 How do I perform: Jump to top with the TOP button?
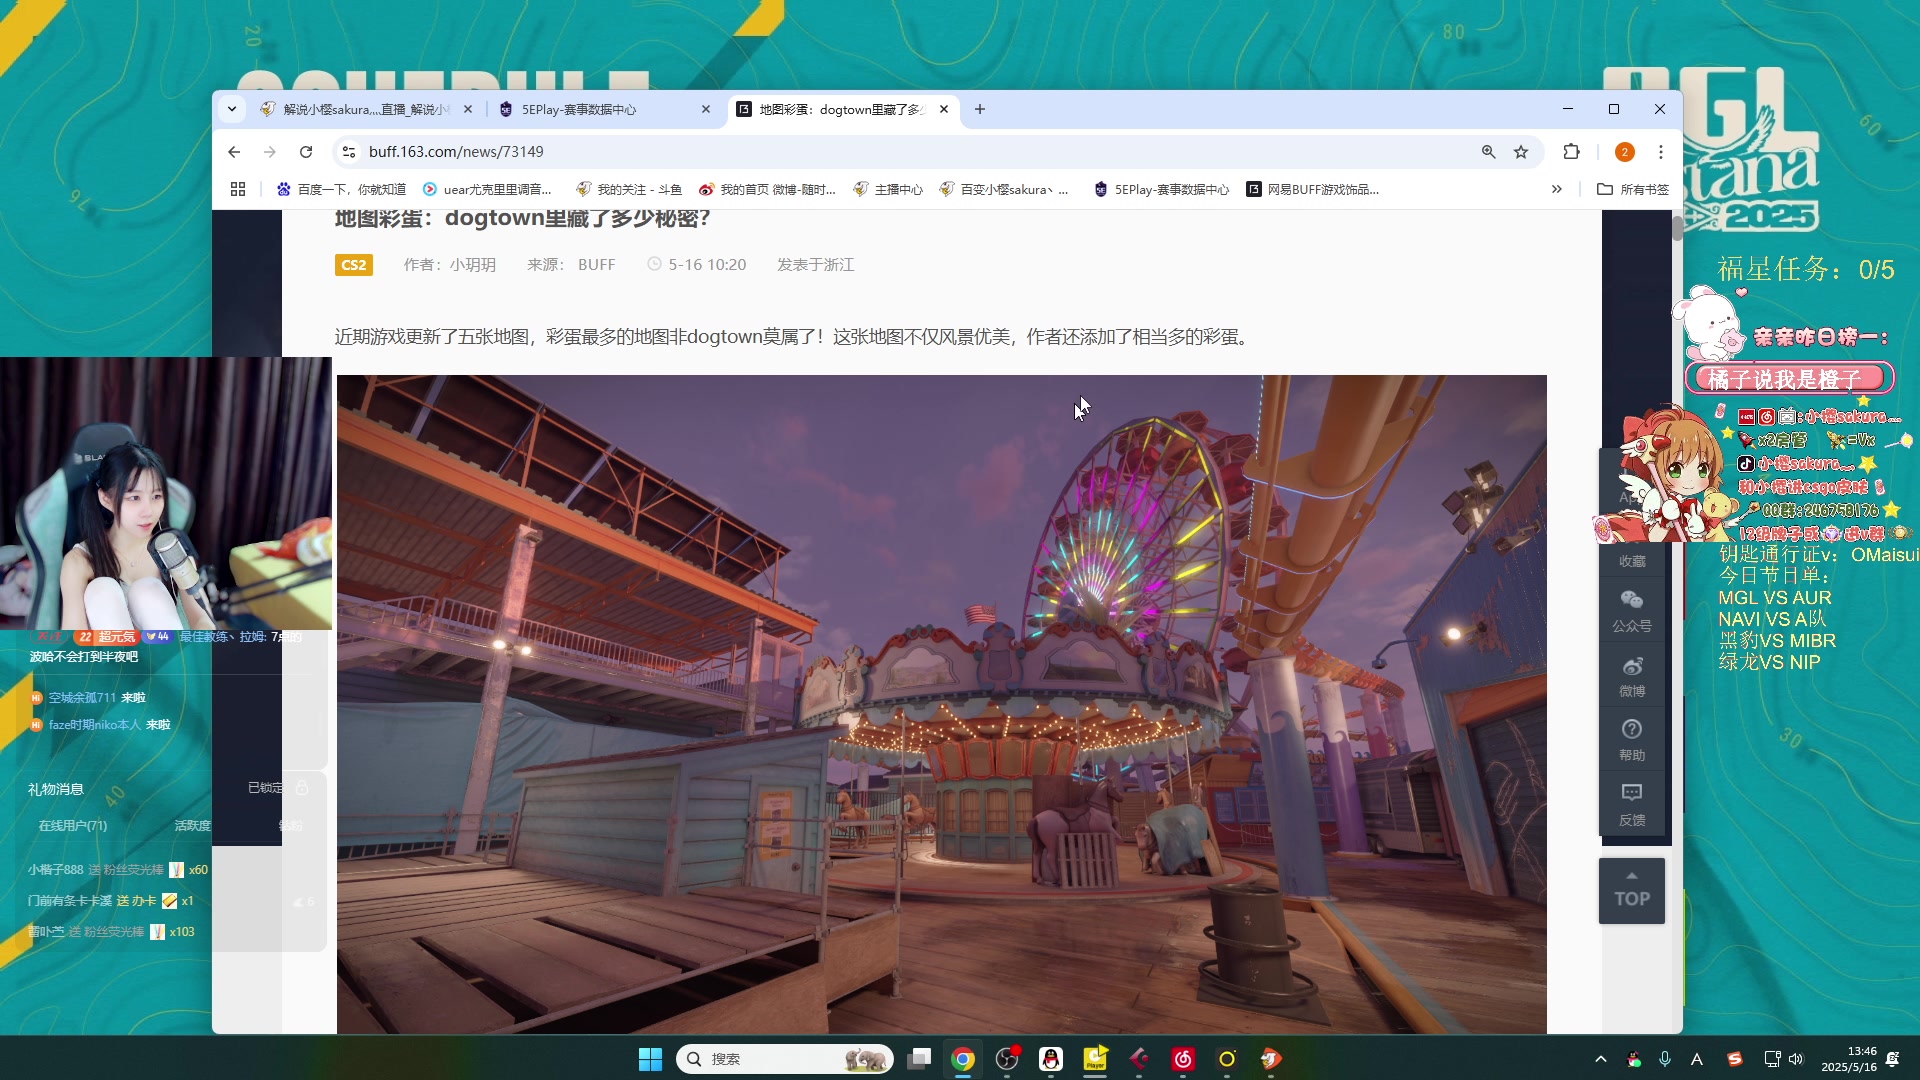1631,891
